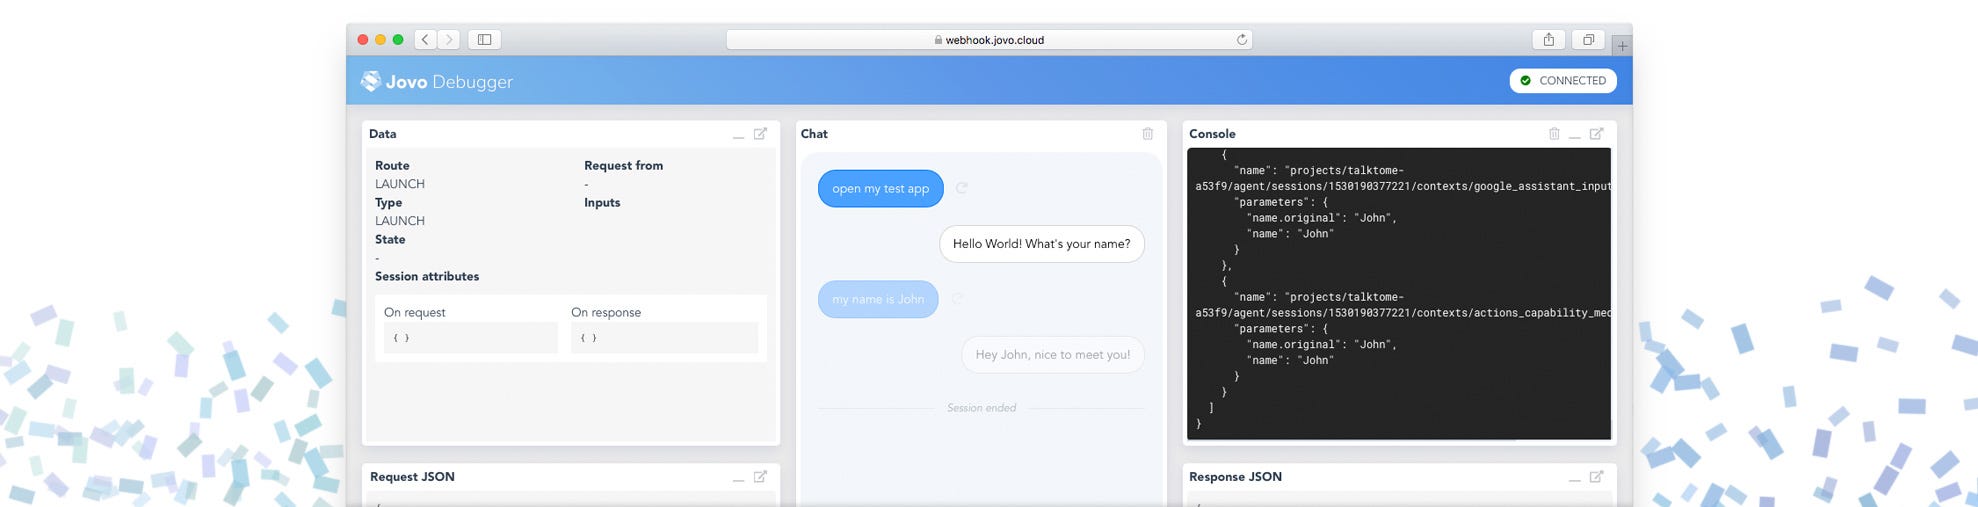Click the Console panel title
Screen dimensions: 1978x507
1212,134
